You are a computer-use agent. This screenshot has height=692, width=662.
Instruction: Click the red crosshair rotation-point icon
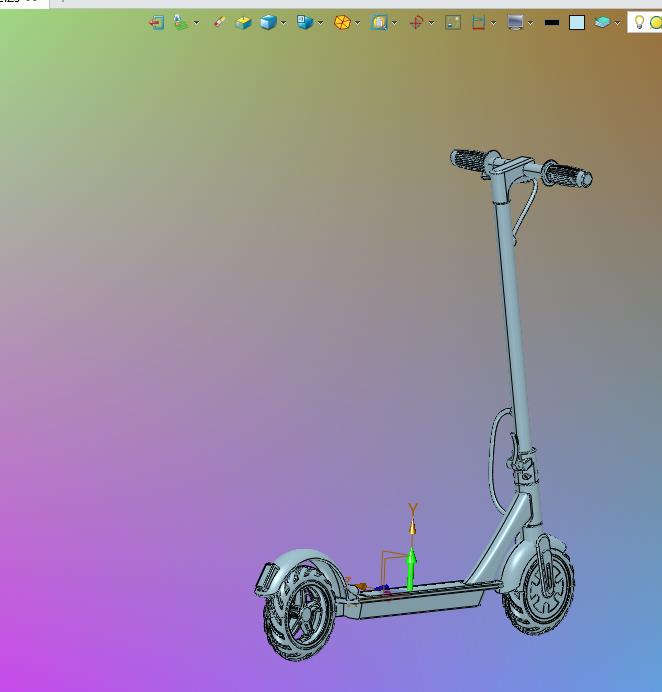pos(416,22)
